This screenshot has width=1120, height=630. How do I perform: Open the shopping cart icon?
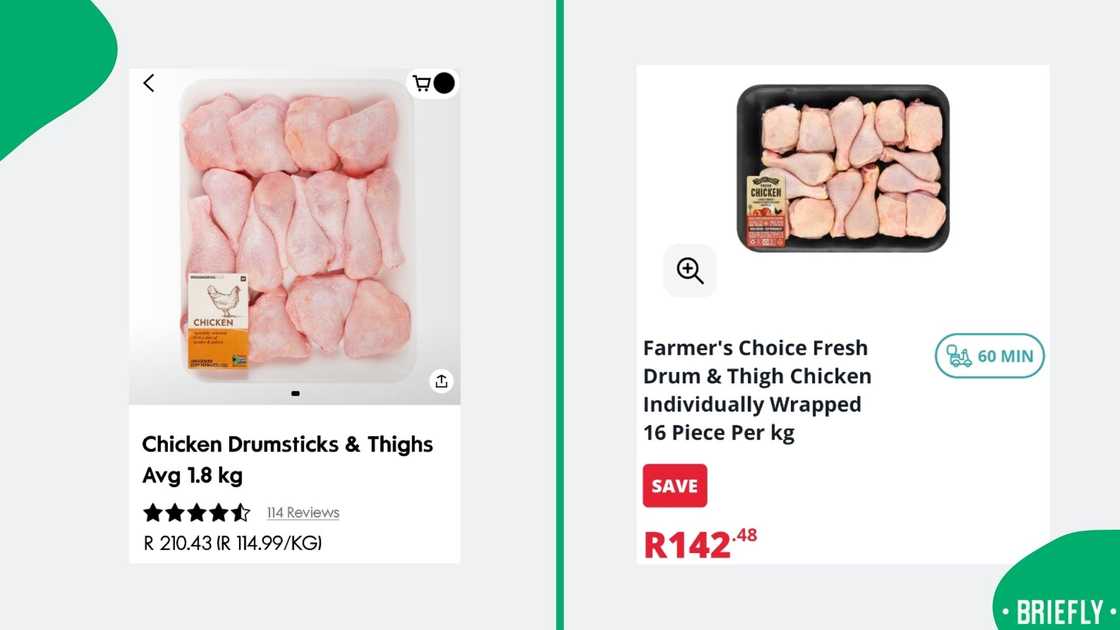pos(424,83)
